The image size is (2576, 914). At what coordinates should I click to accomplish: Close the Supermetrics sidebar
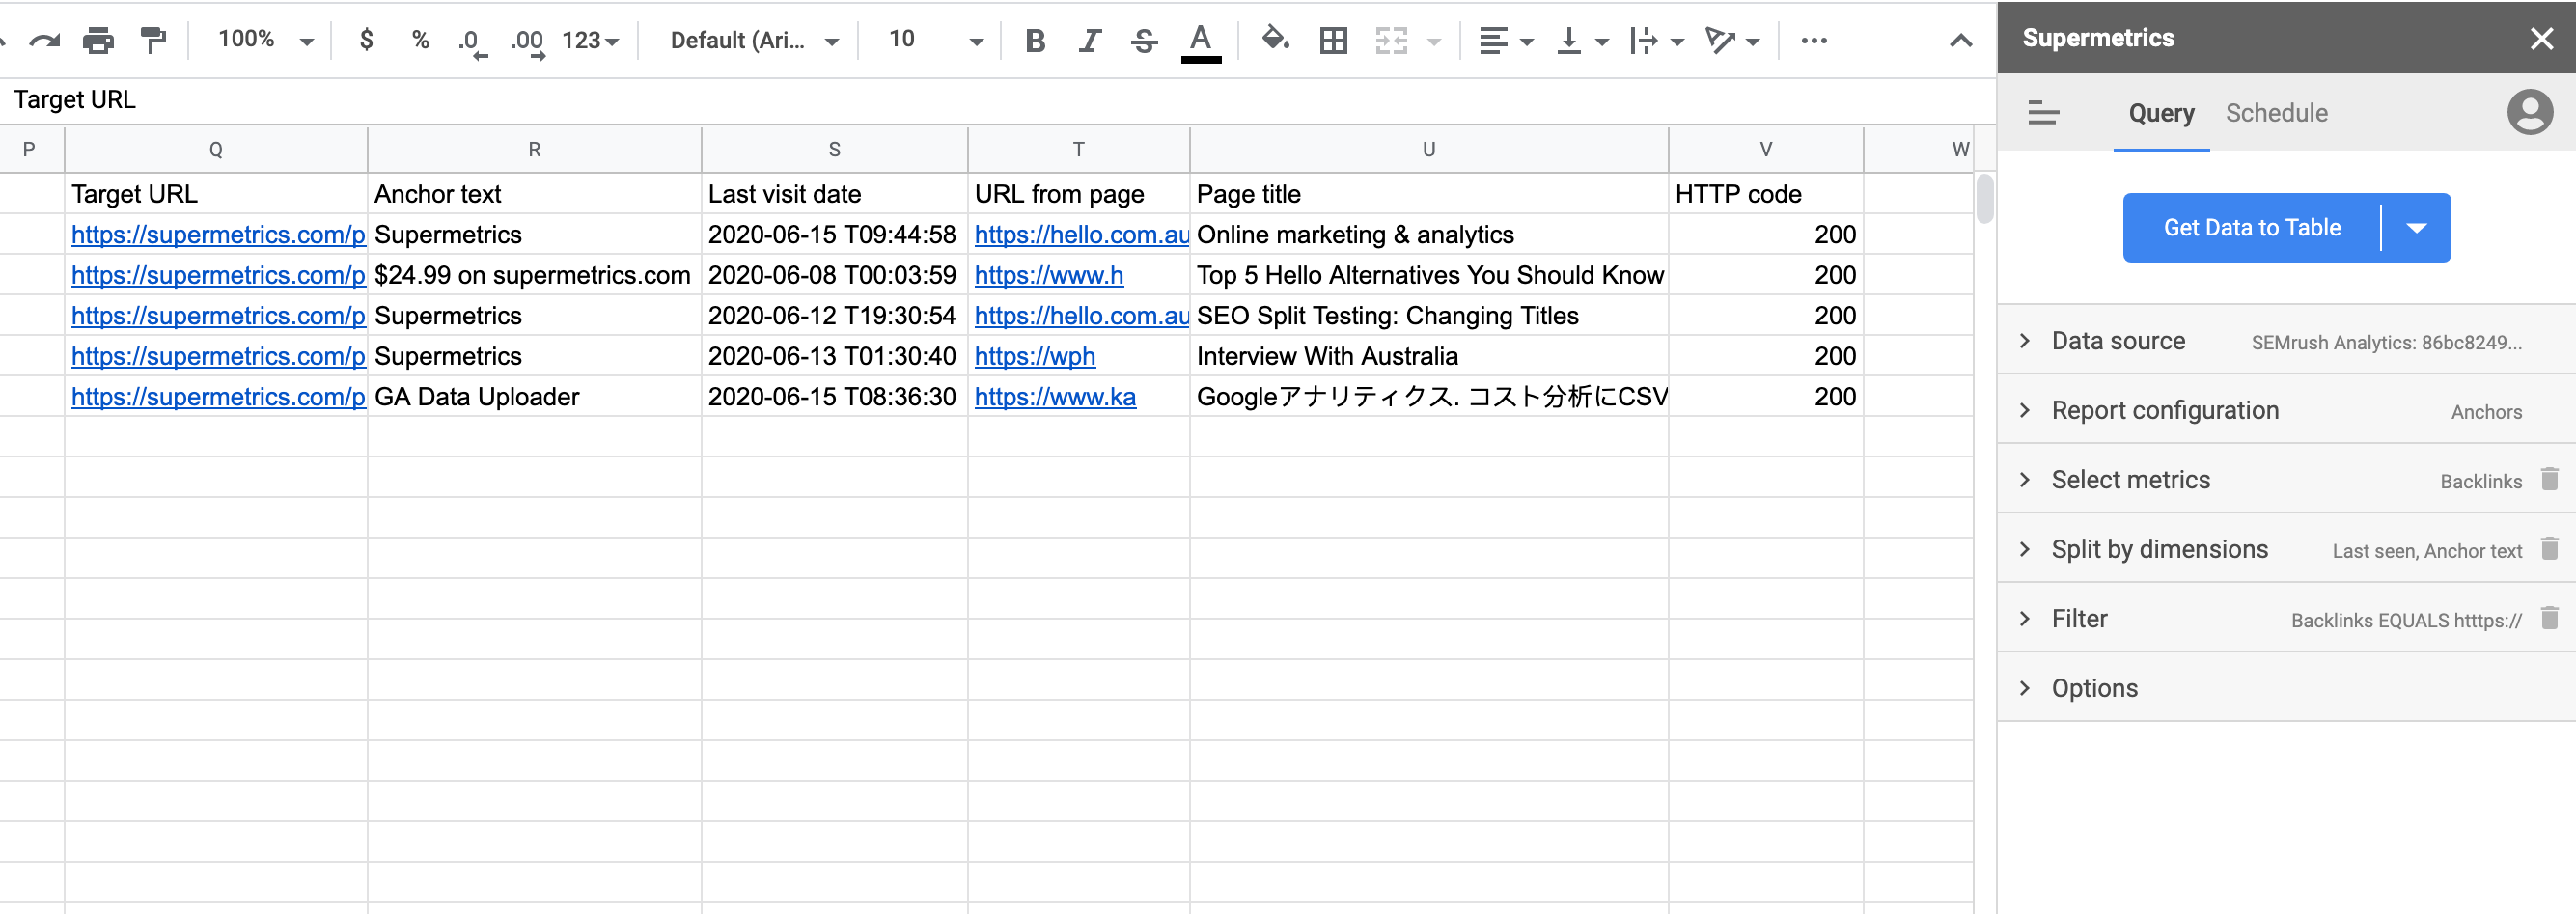[2541, 39]
